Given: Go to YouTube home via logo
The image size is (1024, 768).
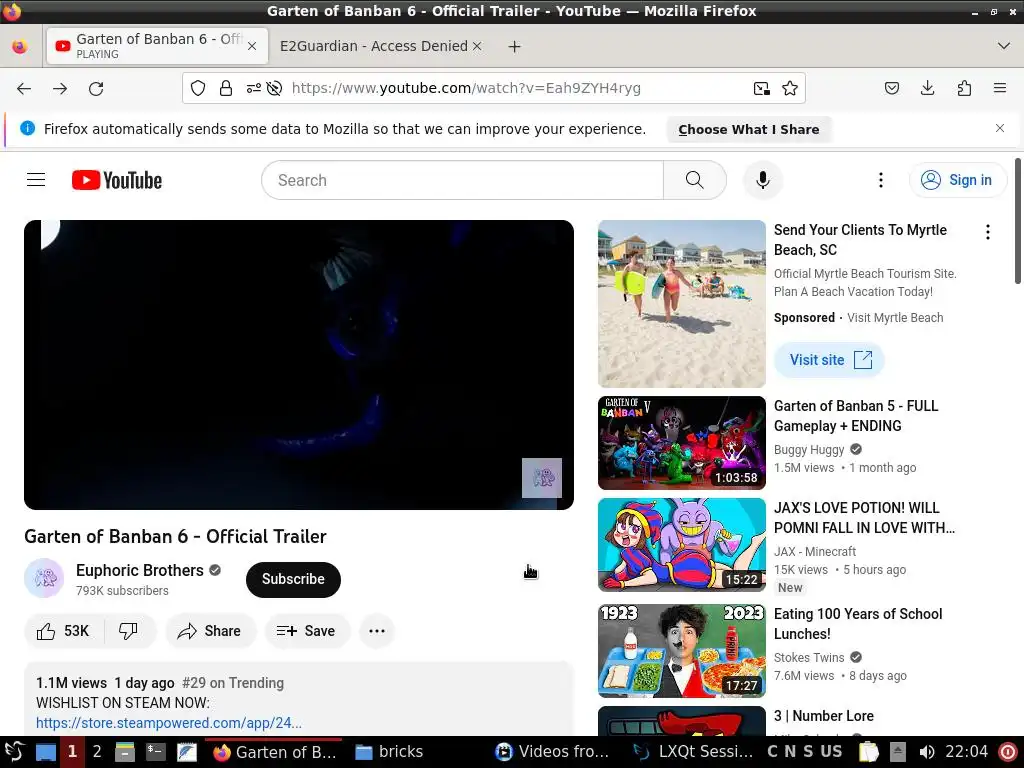Looking at the screenshot, I should tap(117, 180).
